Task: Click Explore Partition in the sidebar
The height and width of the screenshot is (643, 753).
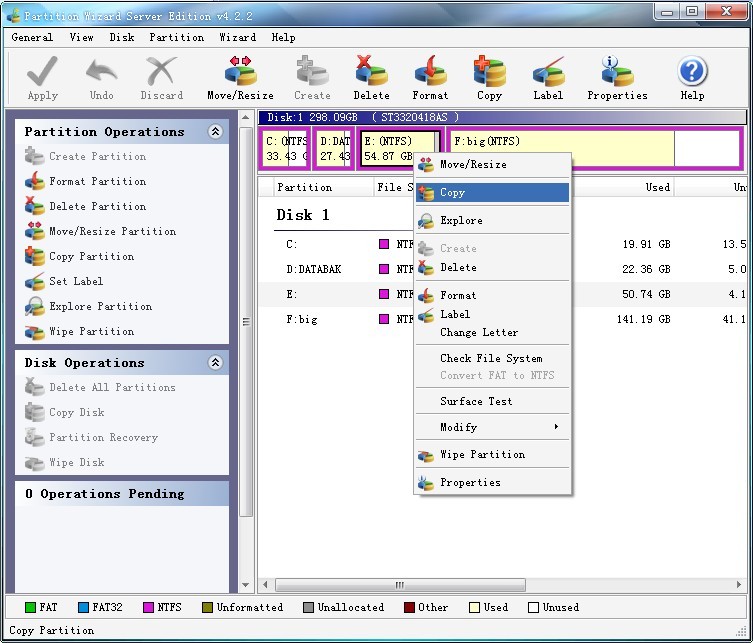Action: tap(88, 306)
